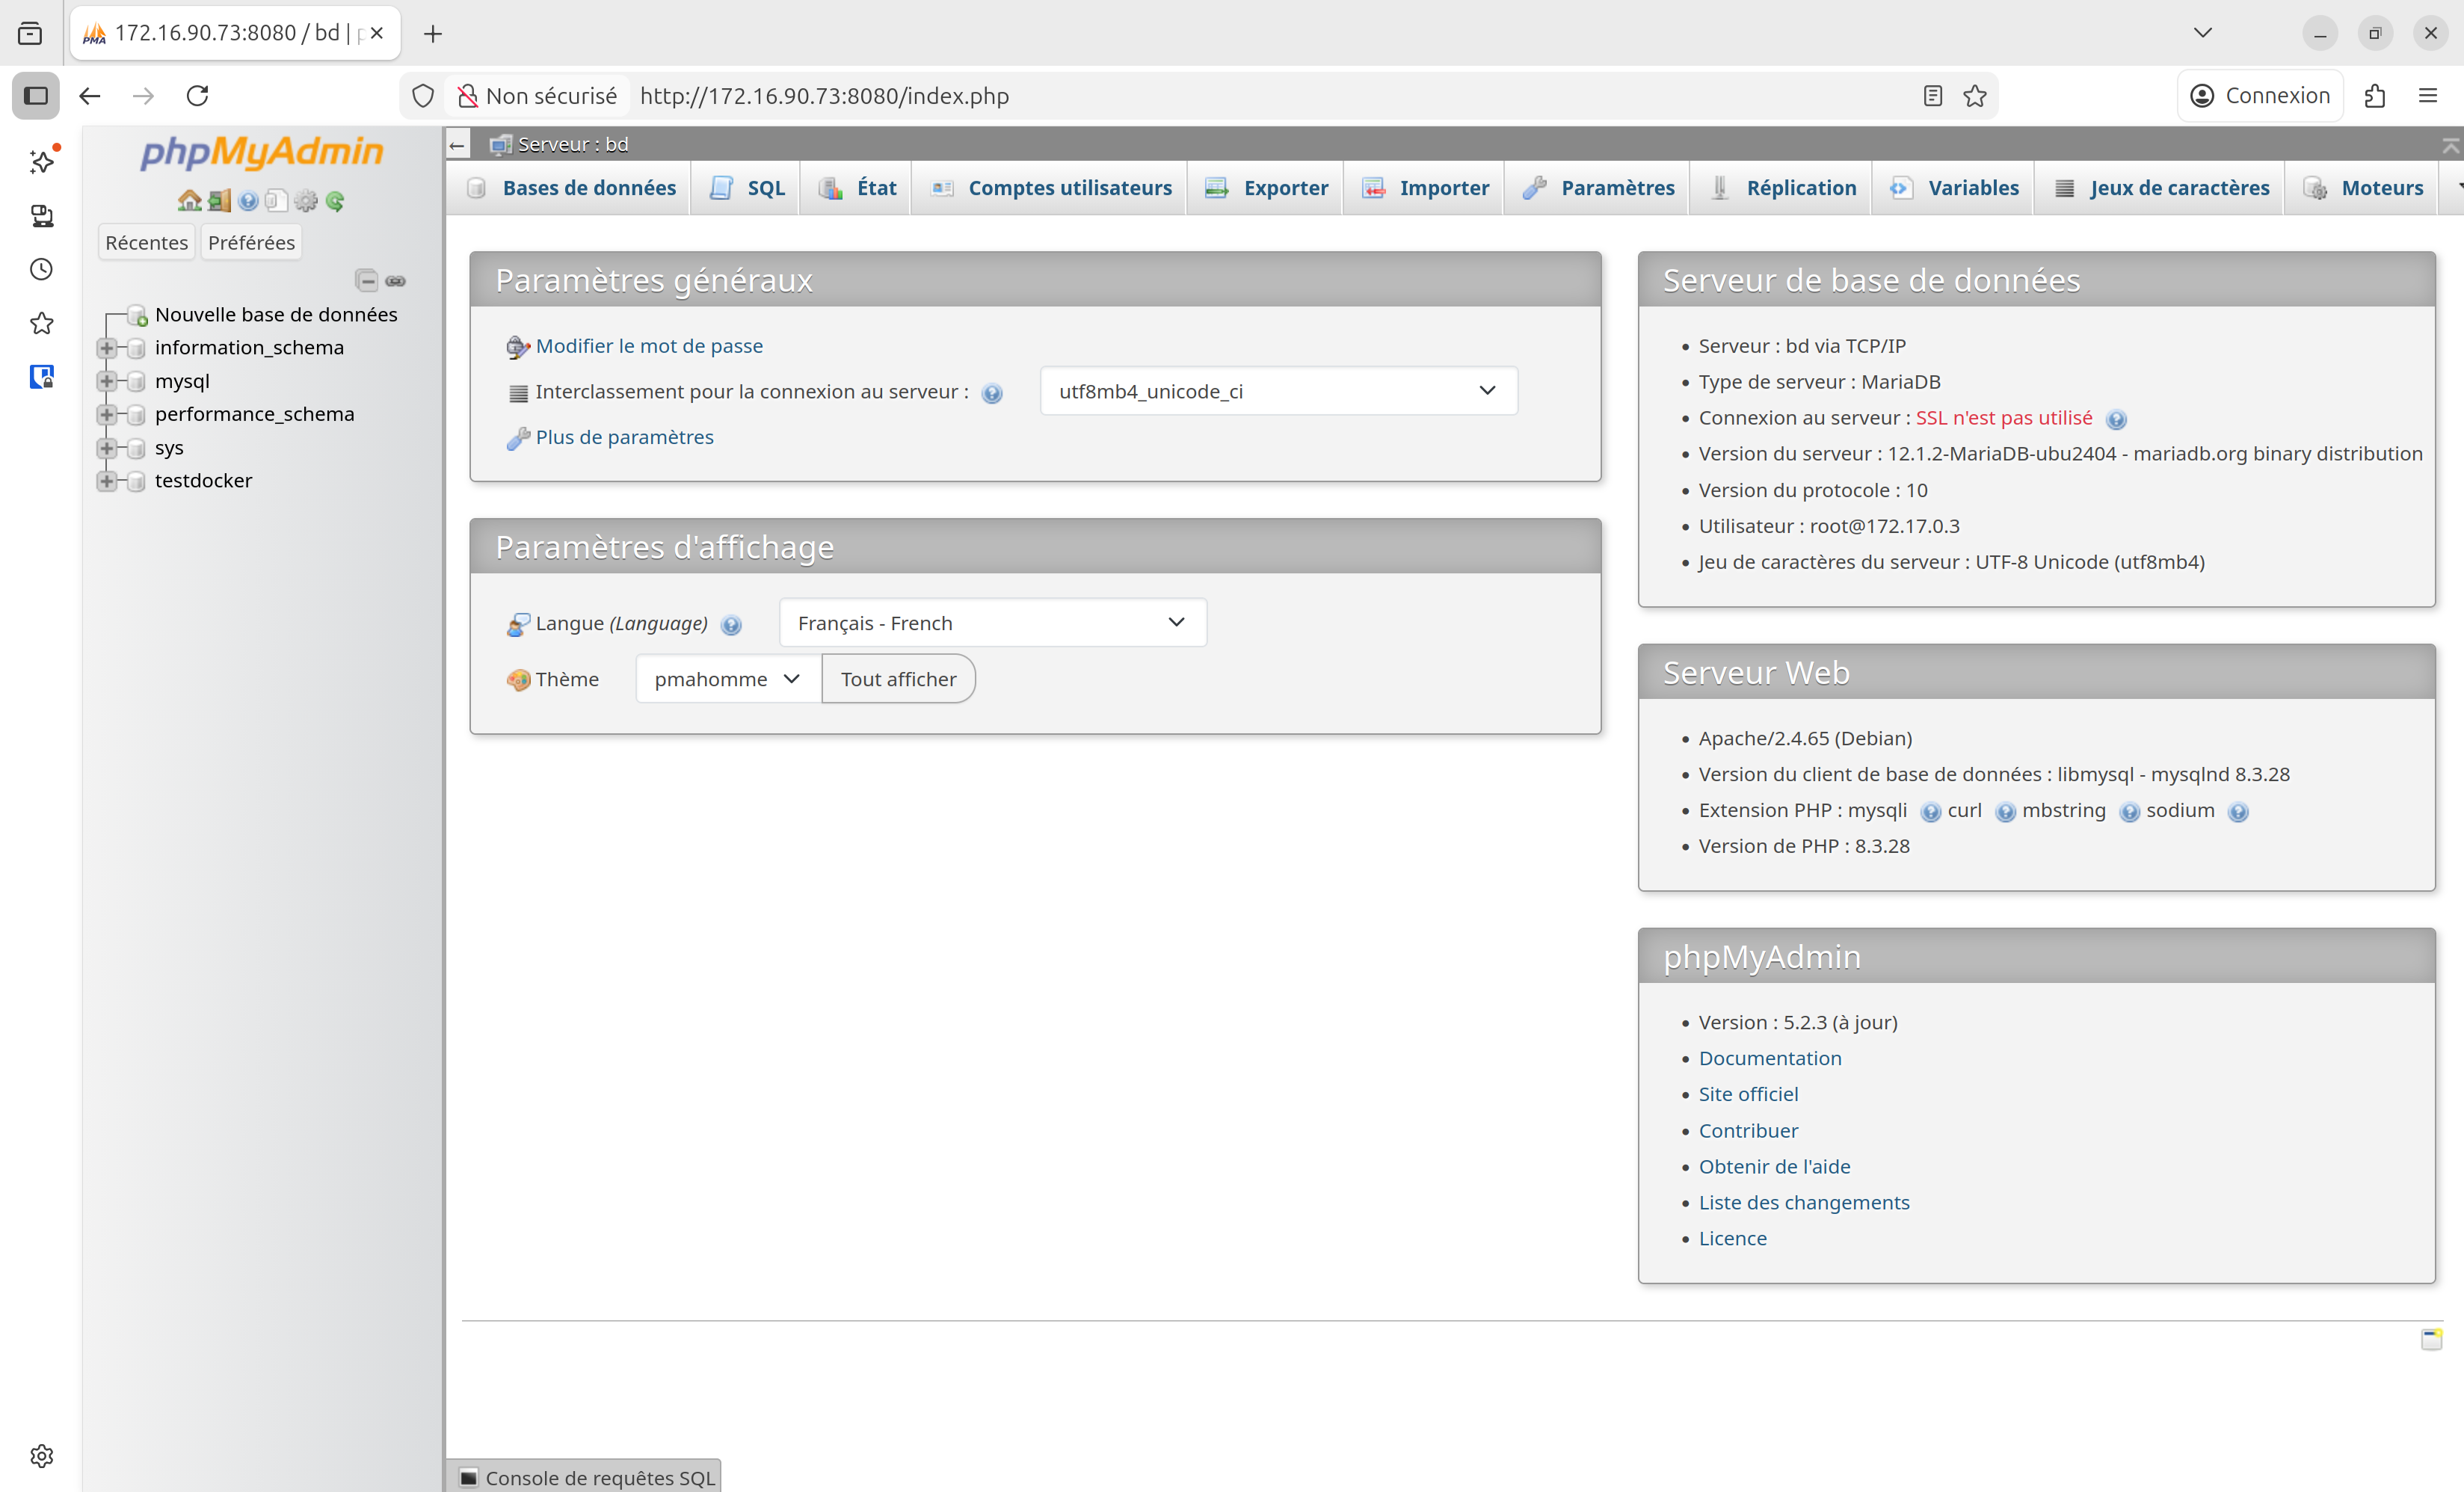Screen dimensions: 2464x1492
Task: Click the green reload navigation panel icon
Action: pos(335,201)
